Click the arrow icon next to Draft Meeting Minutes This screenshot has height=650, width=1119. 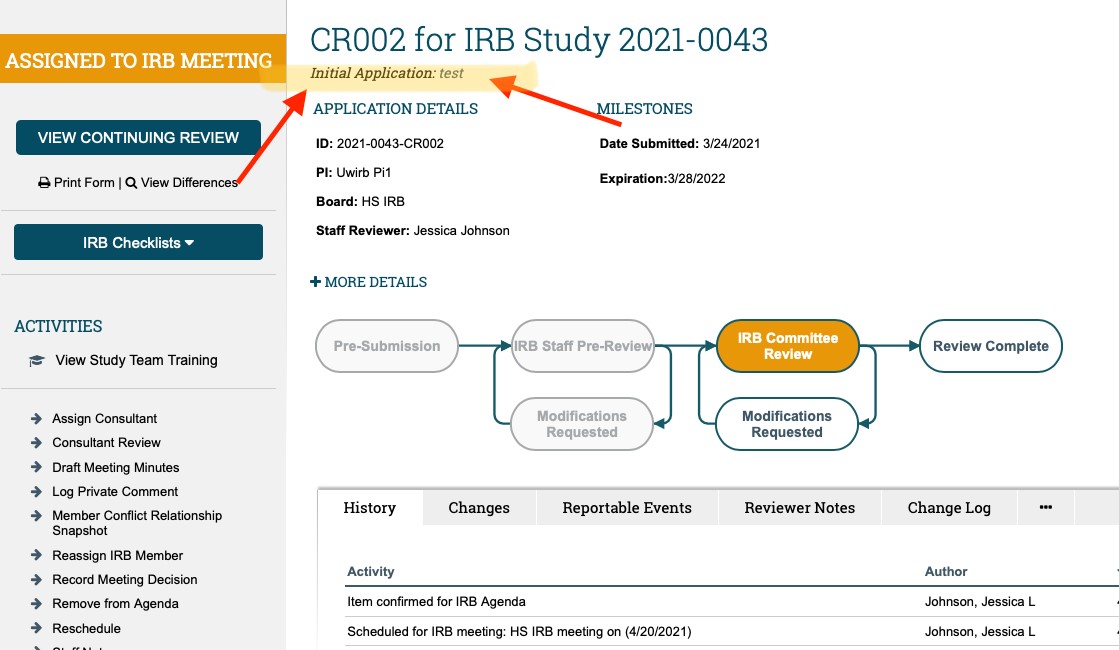(36, 467)
